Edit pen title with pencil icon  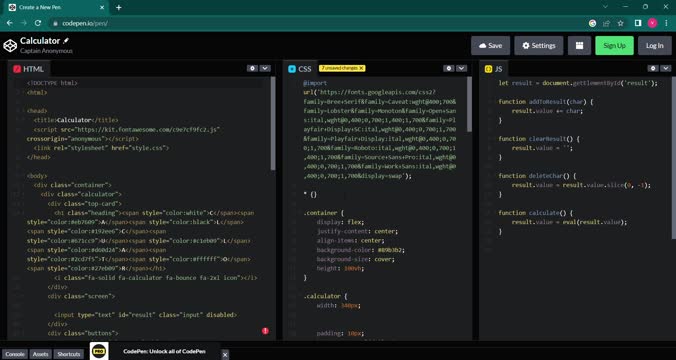(x=66, y=41)
